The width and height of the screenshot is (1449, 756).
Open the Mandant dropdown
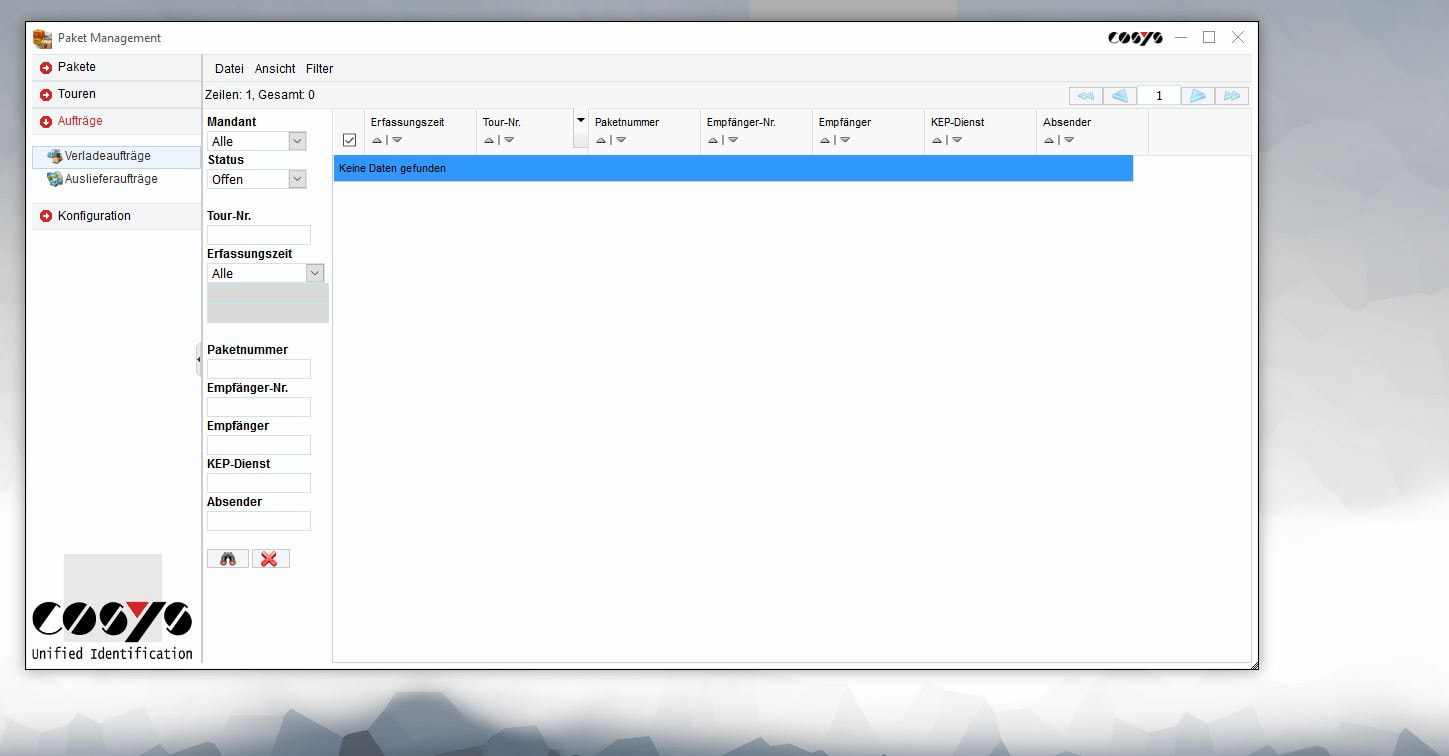297,140
